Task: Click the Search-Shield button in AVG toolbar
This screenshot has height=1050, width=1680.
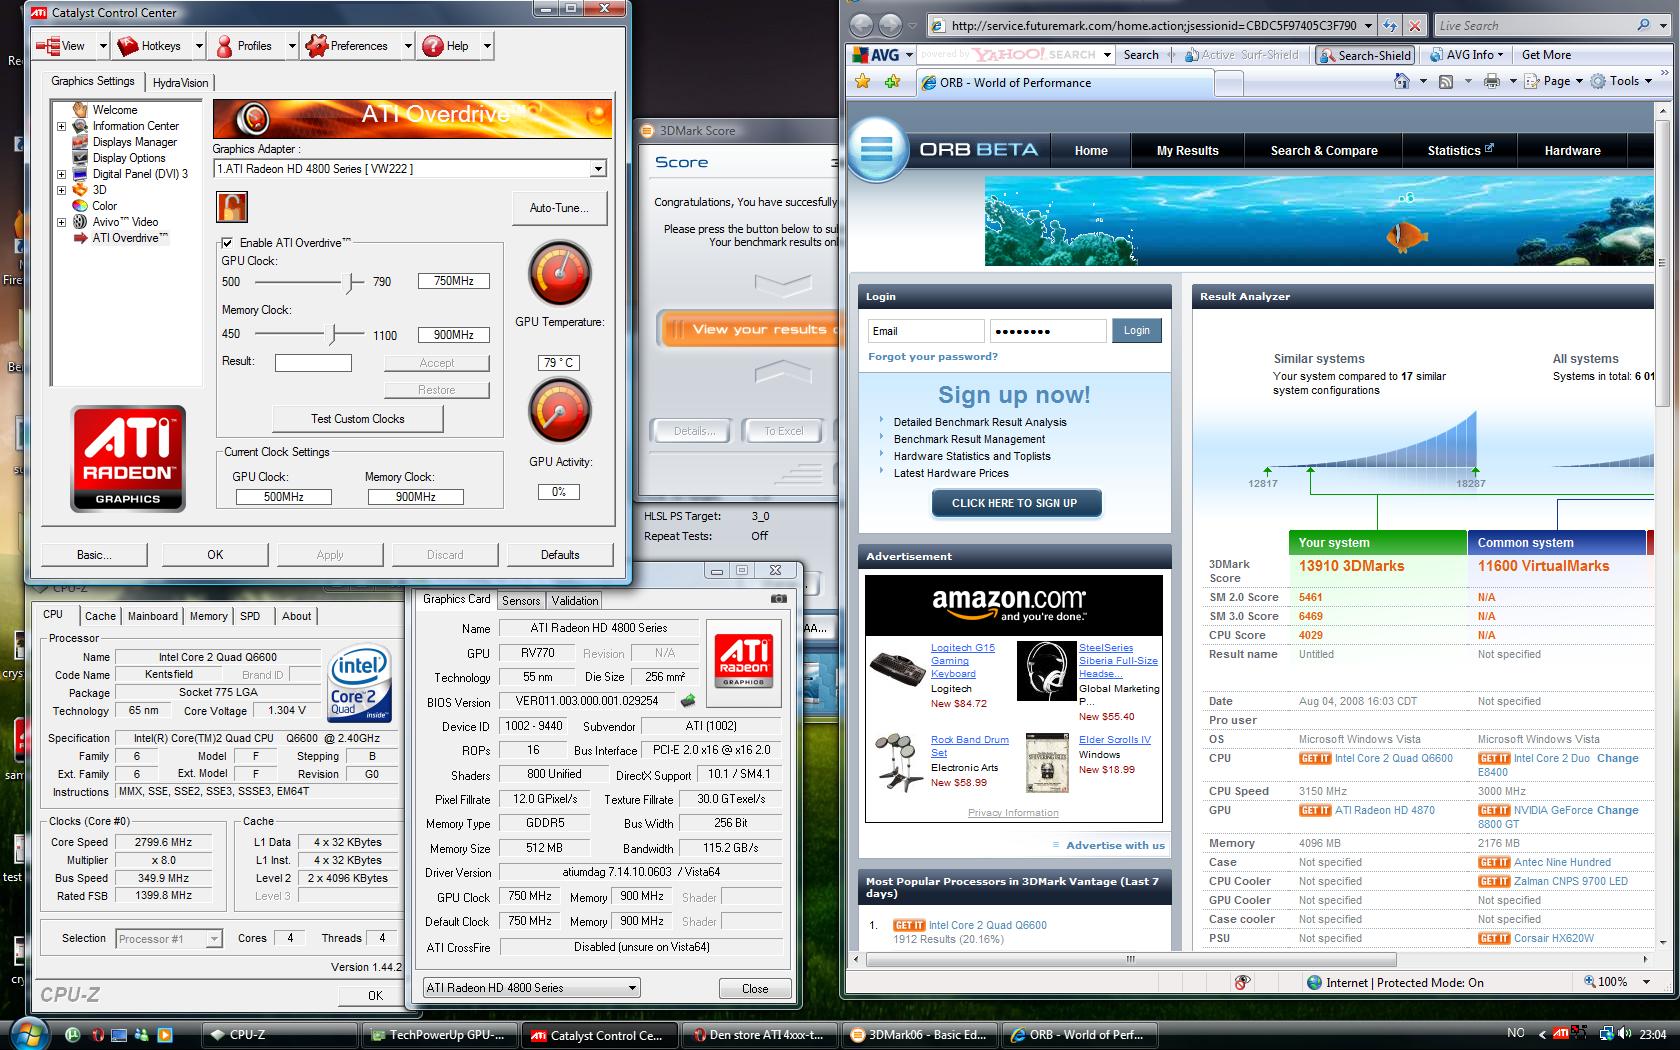Action: tap(1365, 55)
